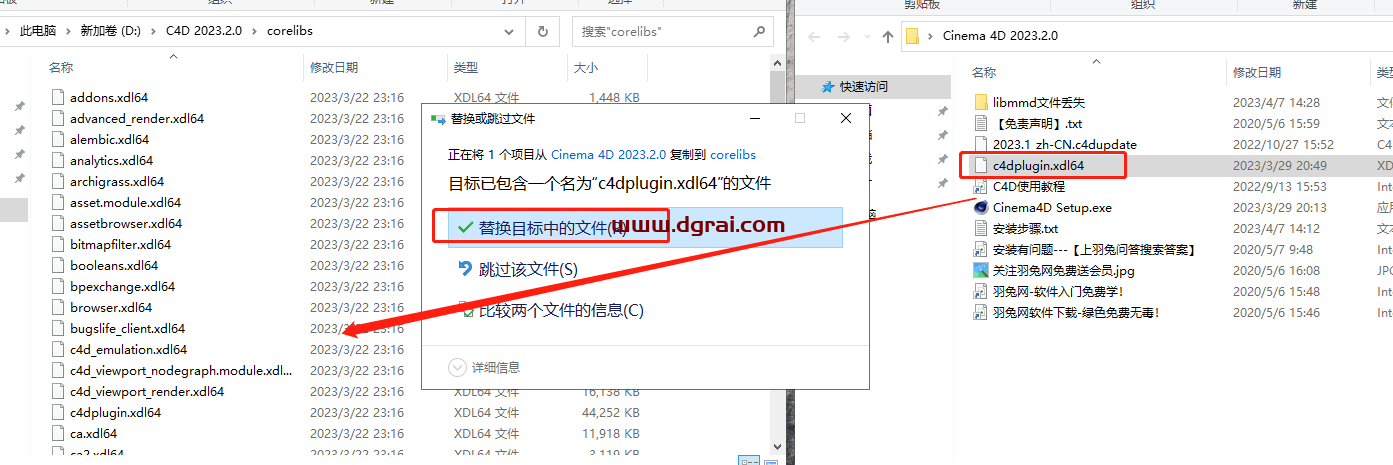Image resolution: width=1393 pixels, height=465 pixels.
Task: Click into the 搜索"corelibs" search field
Action: tap(660, 31)
